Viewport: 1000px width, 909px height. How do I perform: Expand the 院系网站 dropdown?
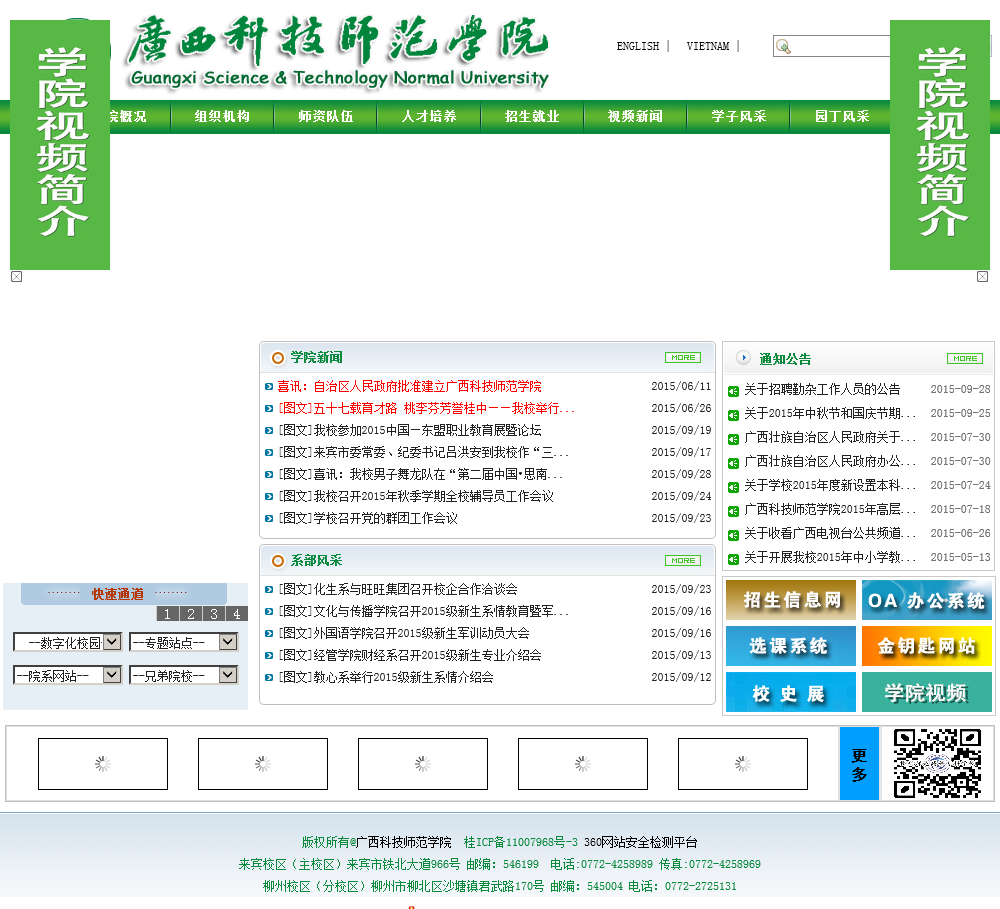[68, 675]
